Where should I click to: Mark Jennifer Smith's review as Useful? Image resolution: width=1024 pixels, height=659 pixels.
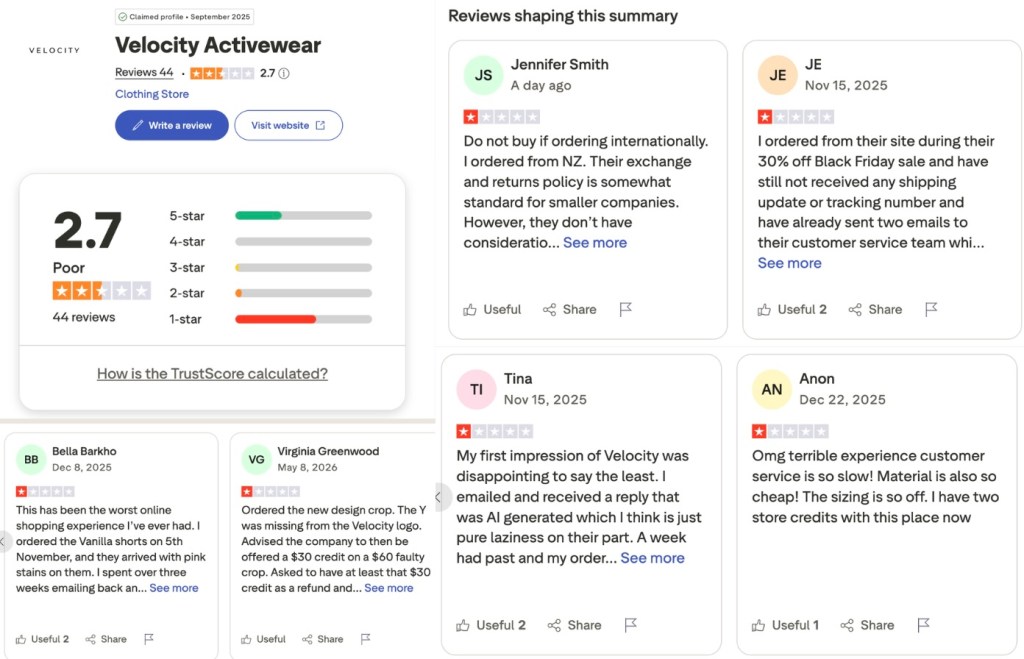point(492,310)
